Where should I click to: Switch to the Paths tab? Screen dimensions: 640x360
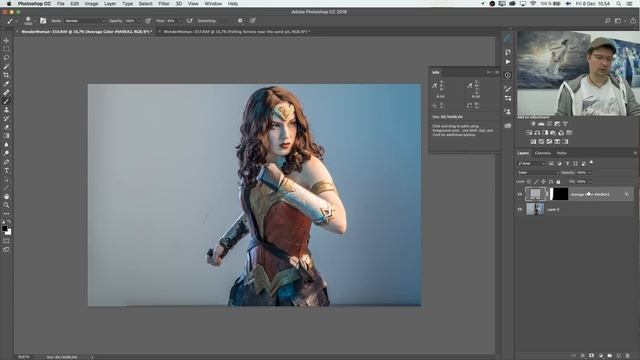pos(561,153)
